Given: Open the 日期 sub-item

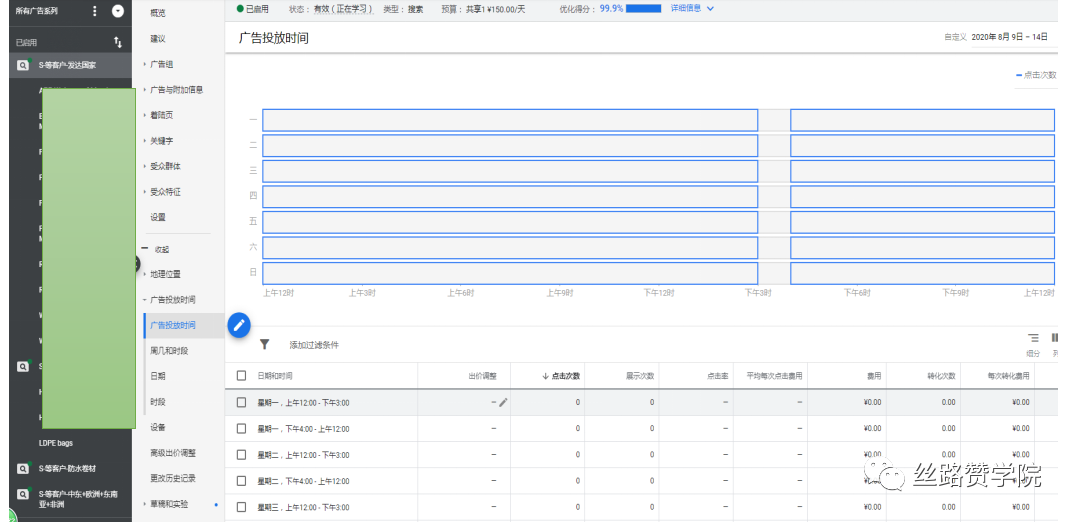Looking at the screenshot, I should [158, 376].
